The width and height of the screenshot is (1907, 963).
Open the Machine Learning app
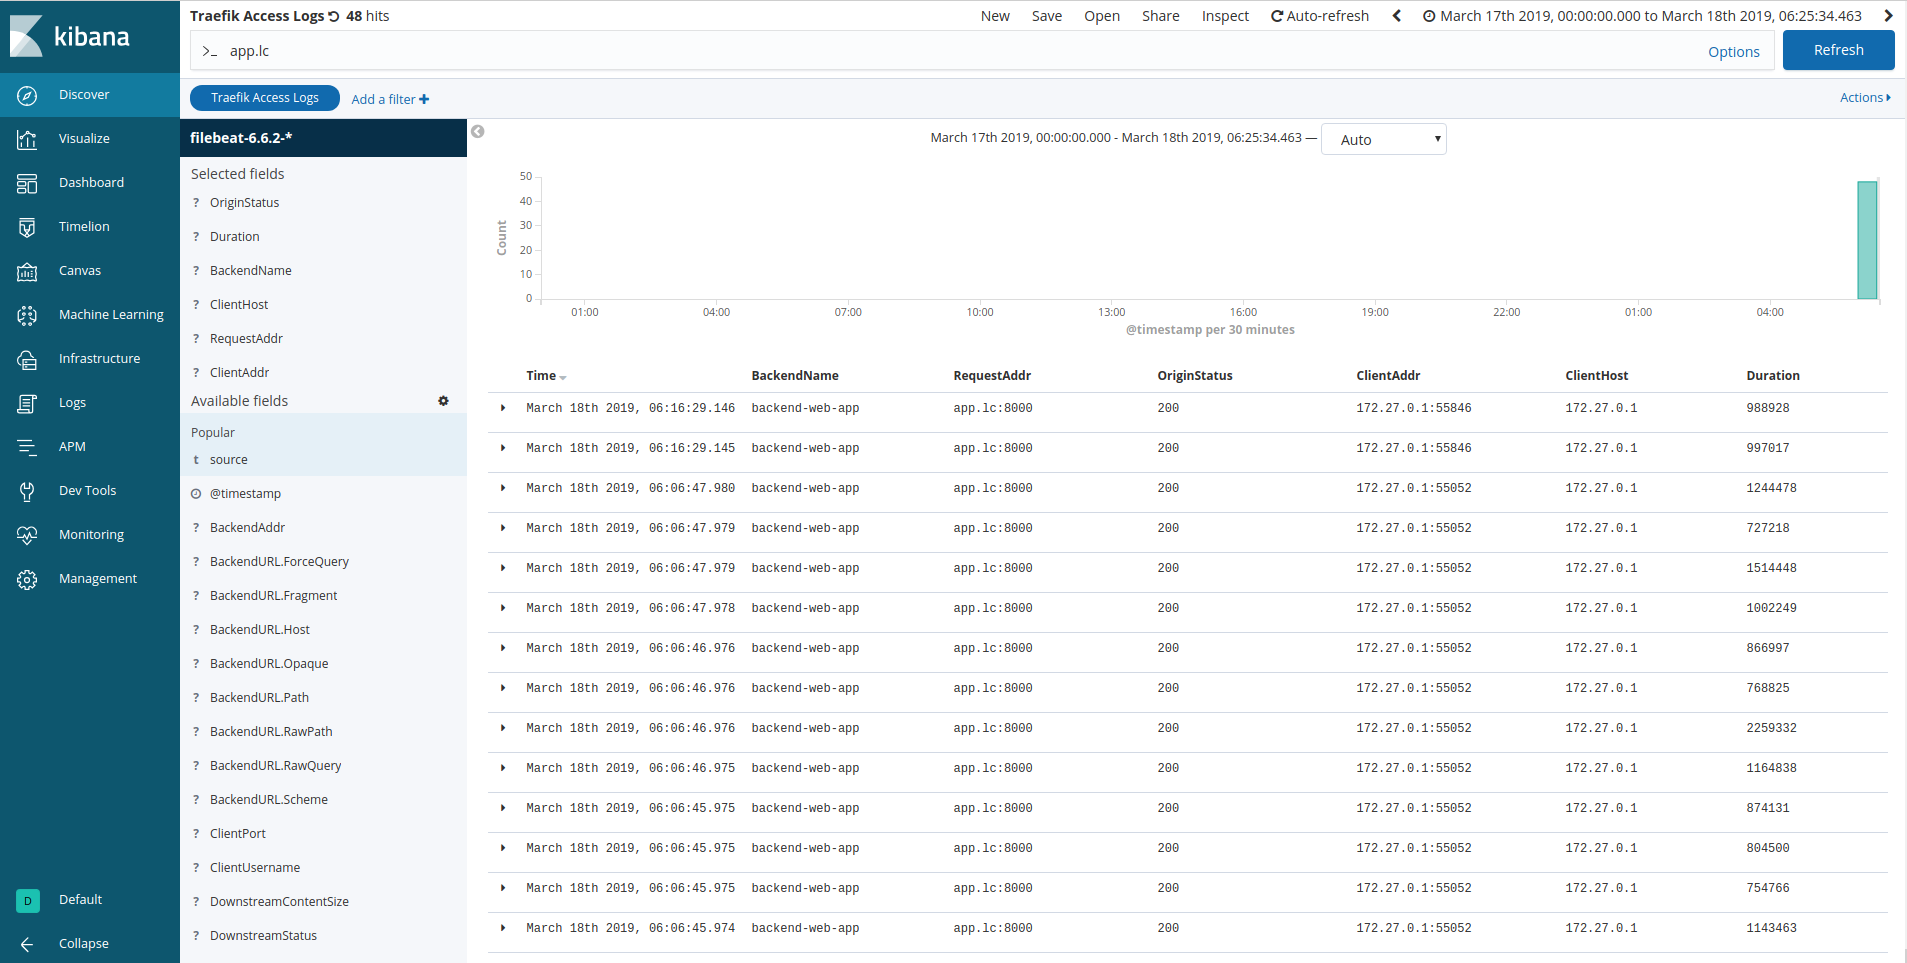tap(111, 314)
